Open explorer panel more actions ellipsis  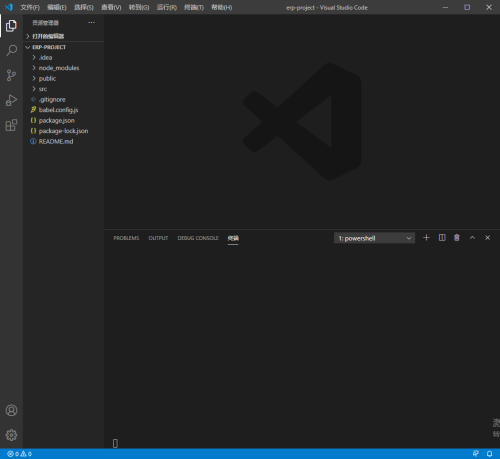pyautogui.click(x=91, y=23)
